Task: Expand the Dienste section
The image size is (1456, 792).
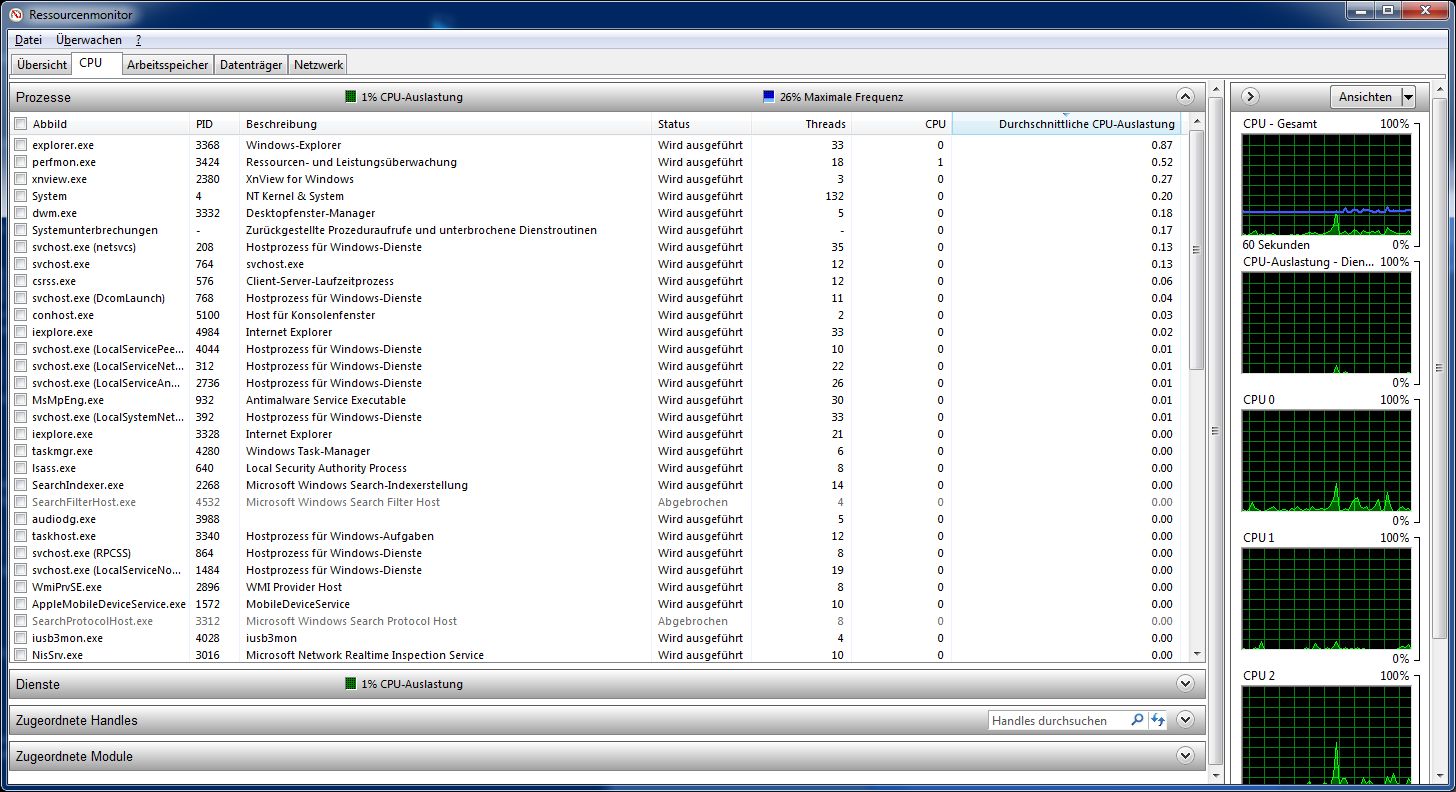Action: (1186, 684)
